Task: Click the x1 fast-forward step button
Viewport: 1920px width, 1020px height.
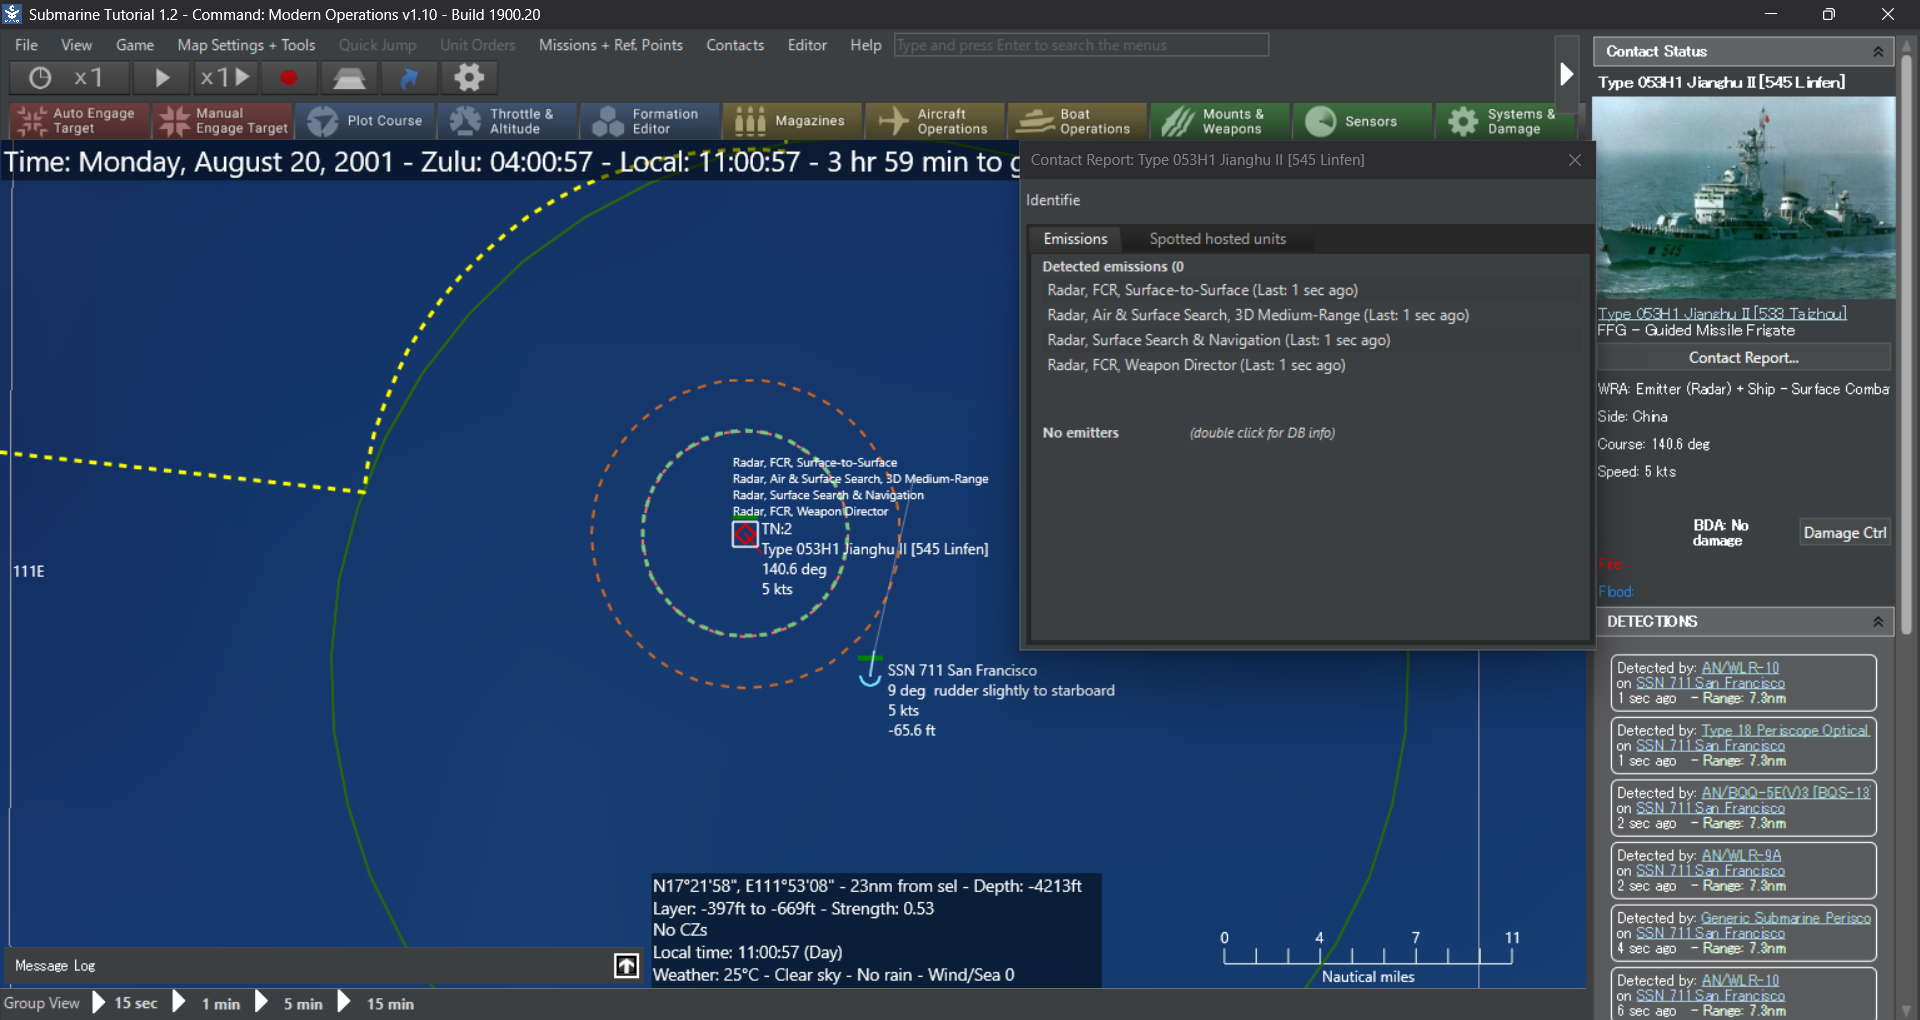Action: tap(224, 77)
